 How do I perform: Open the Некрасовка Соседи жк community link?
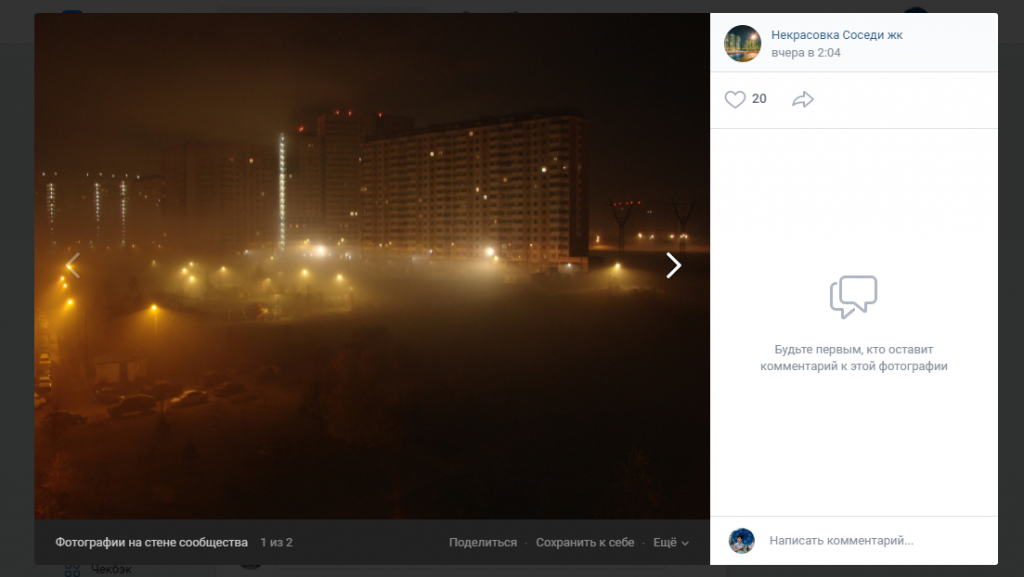click(836, 35)
